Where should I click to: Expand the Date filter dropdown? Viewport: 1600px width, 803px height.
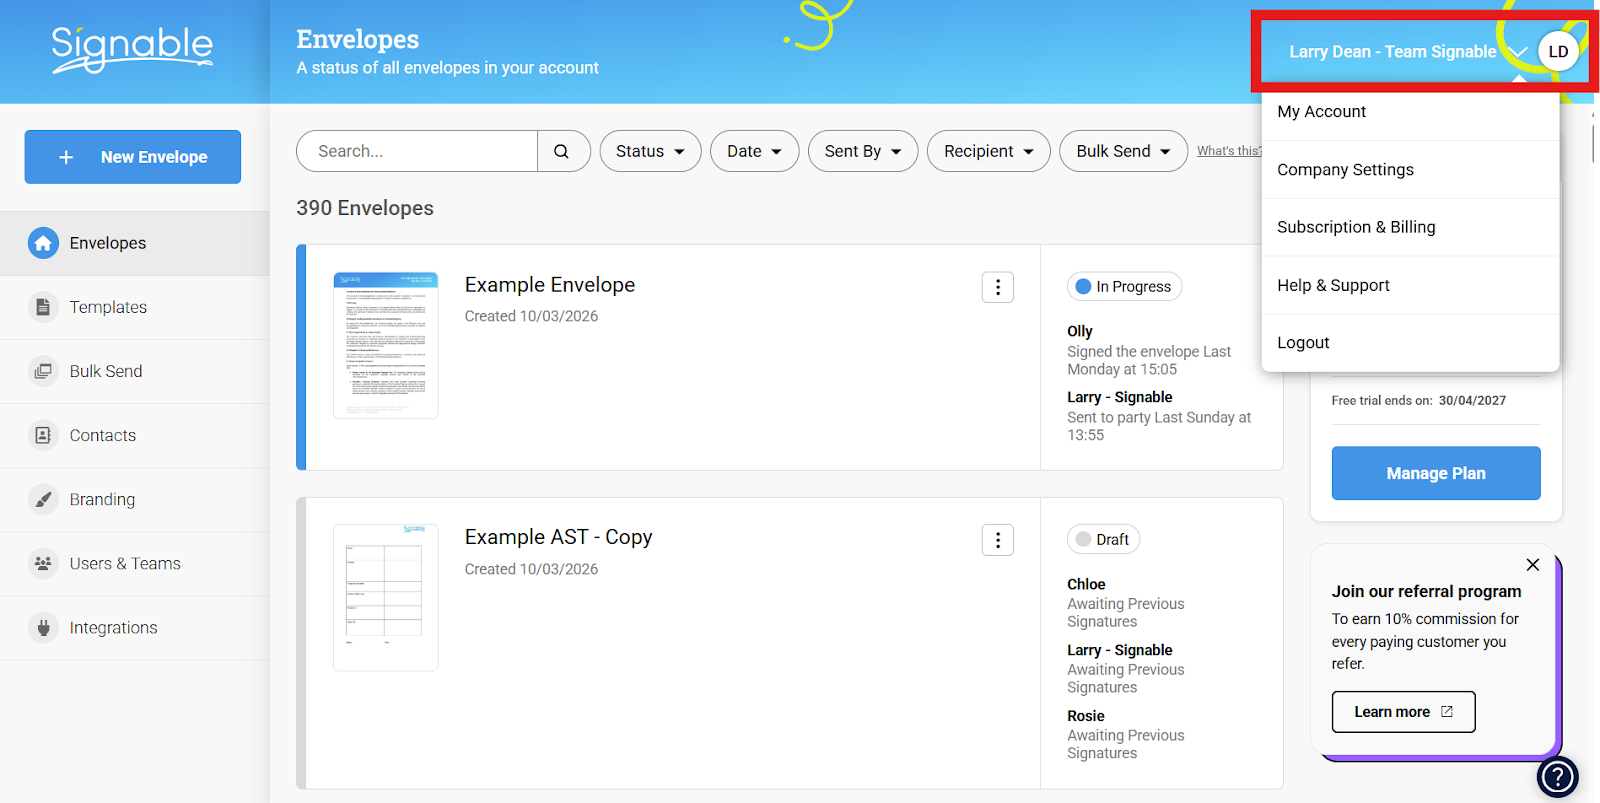click(x=754, y=151)
